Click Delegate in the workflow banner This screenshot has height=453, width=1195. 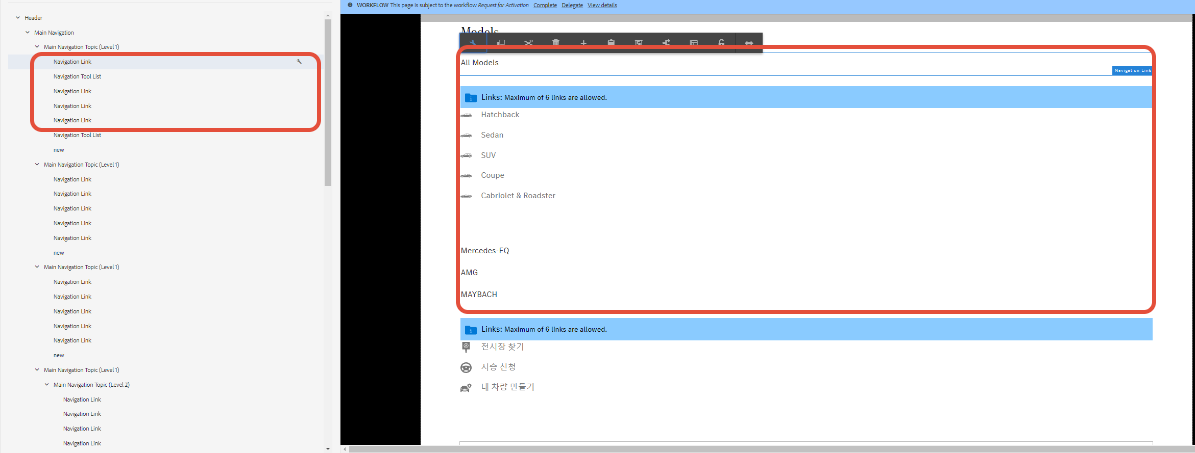point(572,5)
